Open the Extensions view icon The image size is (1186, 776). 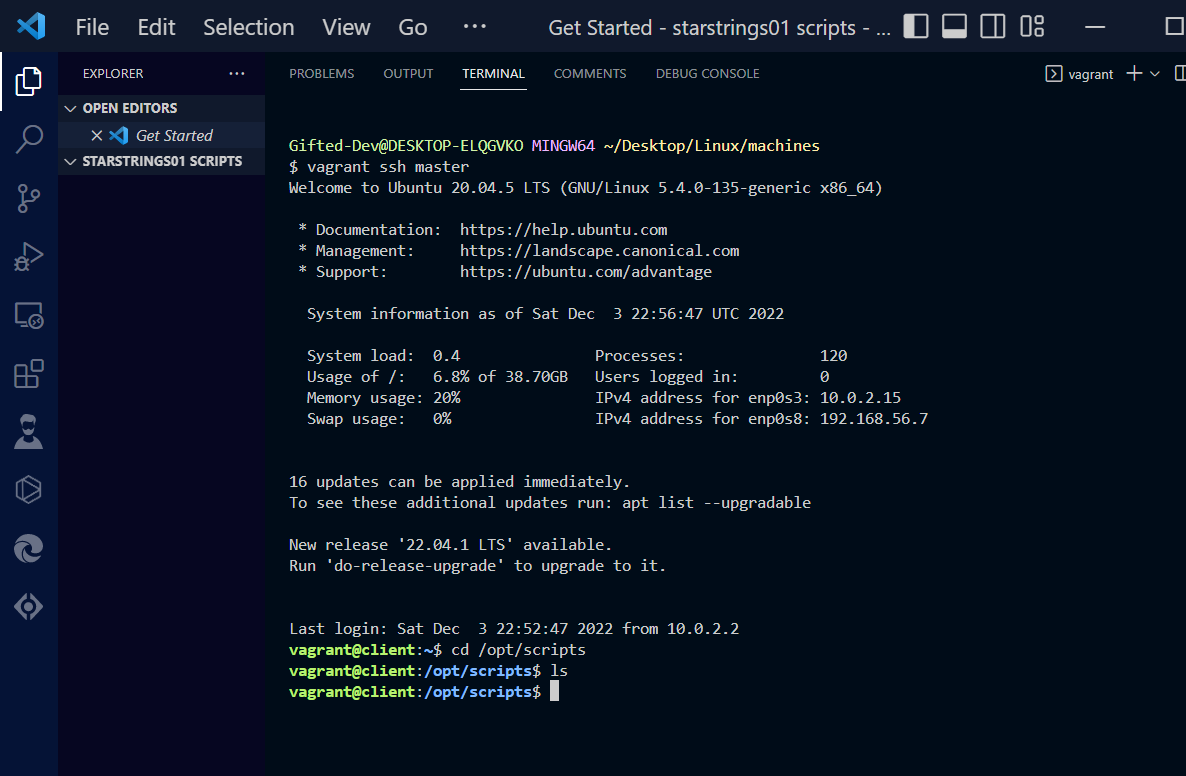(x=29, y=374)
